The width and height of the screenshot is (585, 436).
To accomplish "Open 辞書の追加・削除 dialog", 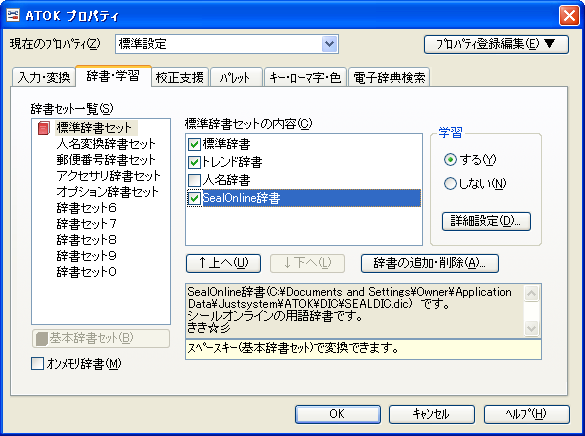I will 430,263.
